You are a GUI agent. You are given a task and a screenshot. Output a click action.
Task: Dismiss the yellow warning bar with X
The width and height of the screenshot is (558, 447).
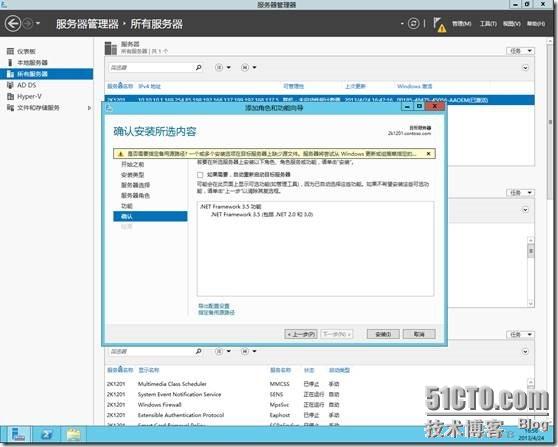(x=428, y=154)
